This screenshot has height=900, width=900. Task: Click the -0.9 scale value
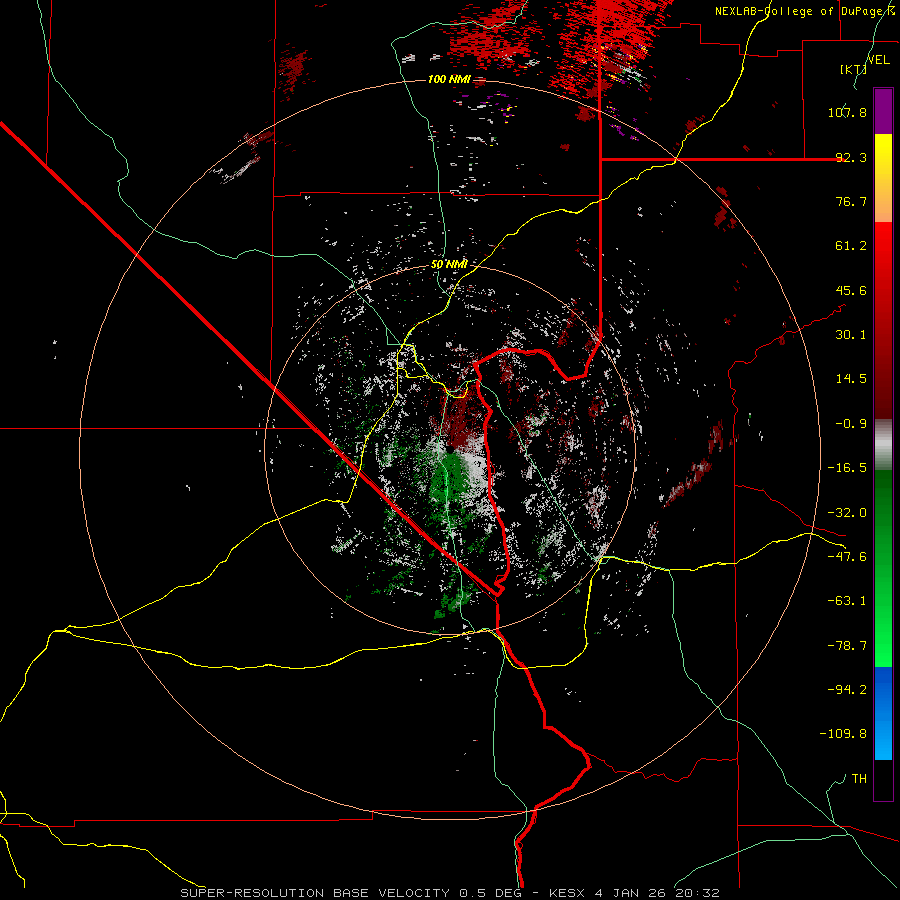pyautogui.click(x=851, y=424)
